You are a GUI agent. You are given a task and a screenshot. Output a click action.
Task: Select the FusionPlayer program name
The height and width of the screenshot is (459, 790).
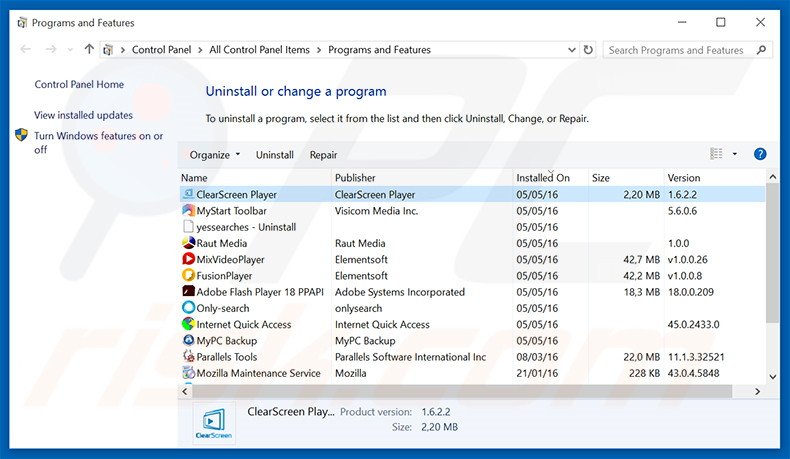(x=224, y=276)
